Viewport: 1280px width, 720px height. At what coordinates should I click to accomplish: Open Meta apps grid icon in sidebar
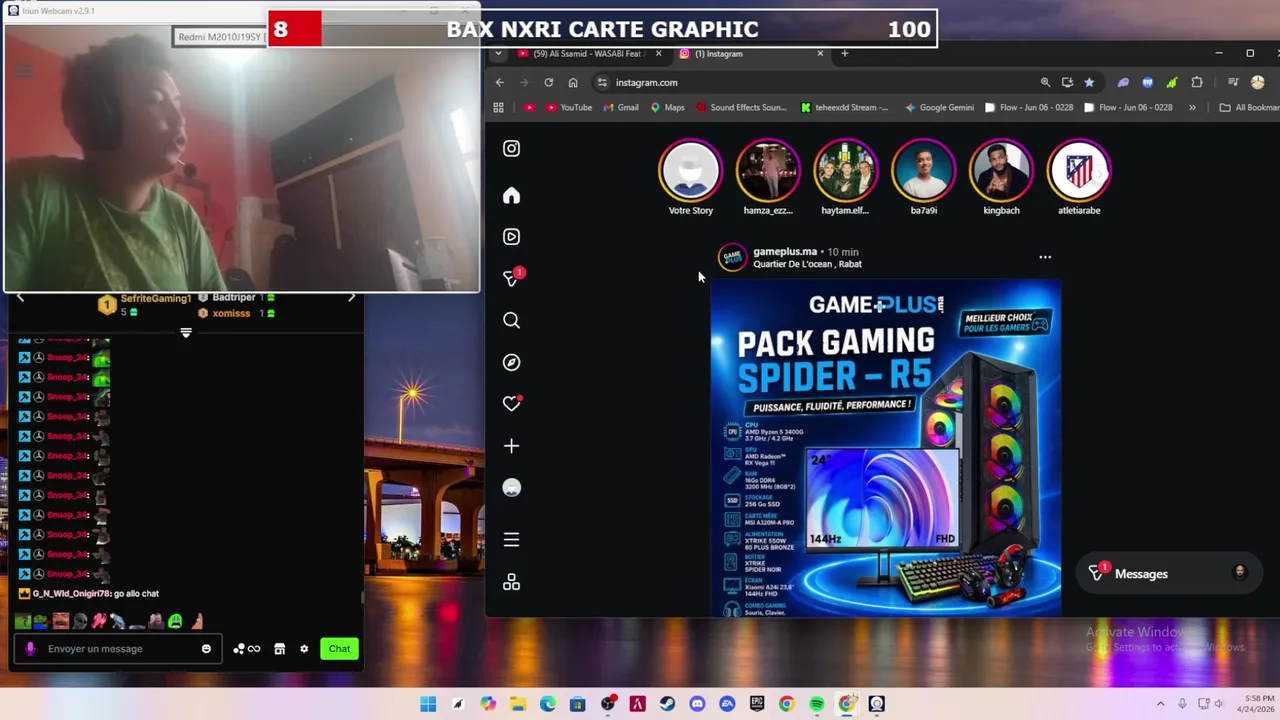(511, 582)
